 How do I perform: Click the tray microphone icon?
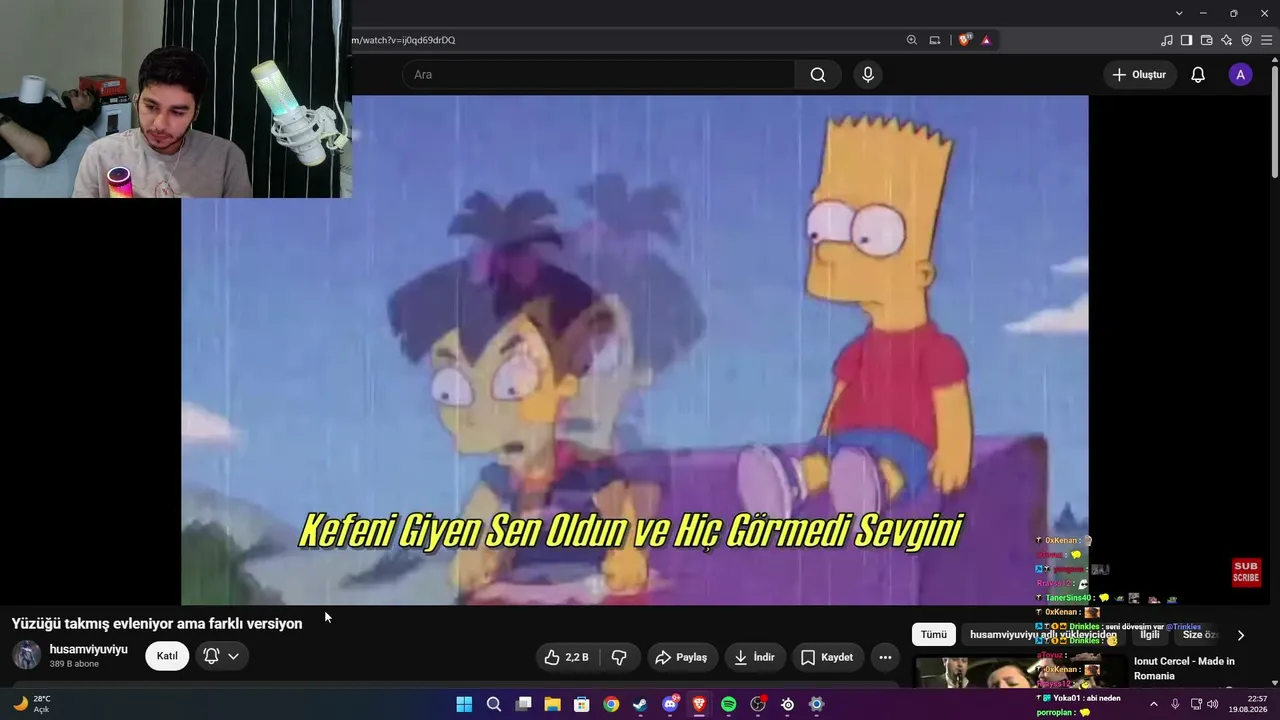[1175, 704]
